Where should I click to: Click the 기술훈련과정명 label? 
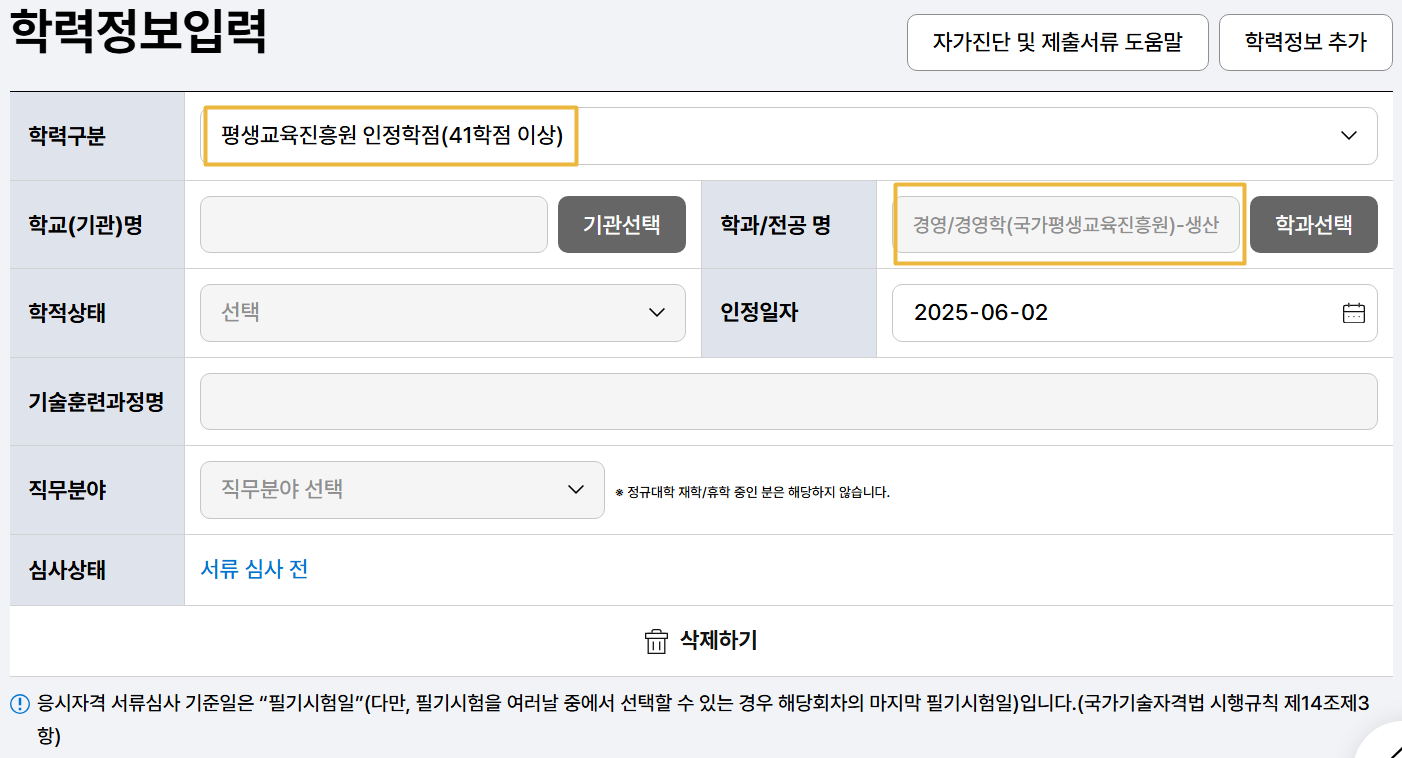click(96, 402)
